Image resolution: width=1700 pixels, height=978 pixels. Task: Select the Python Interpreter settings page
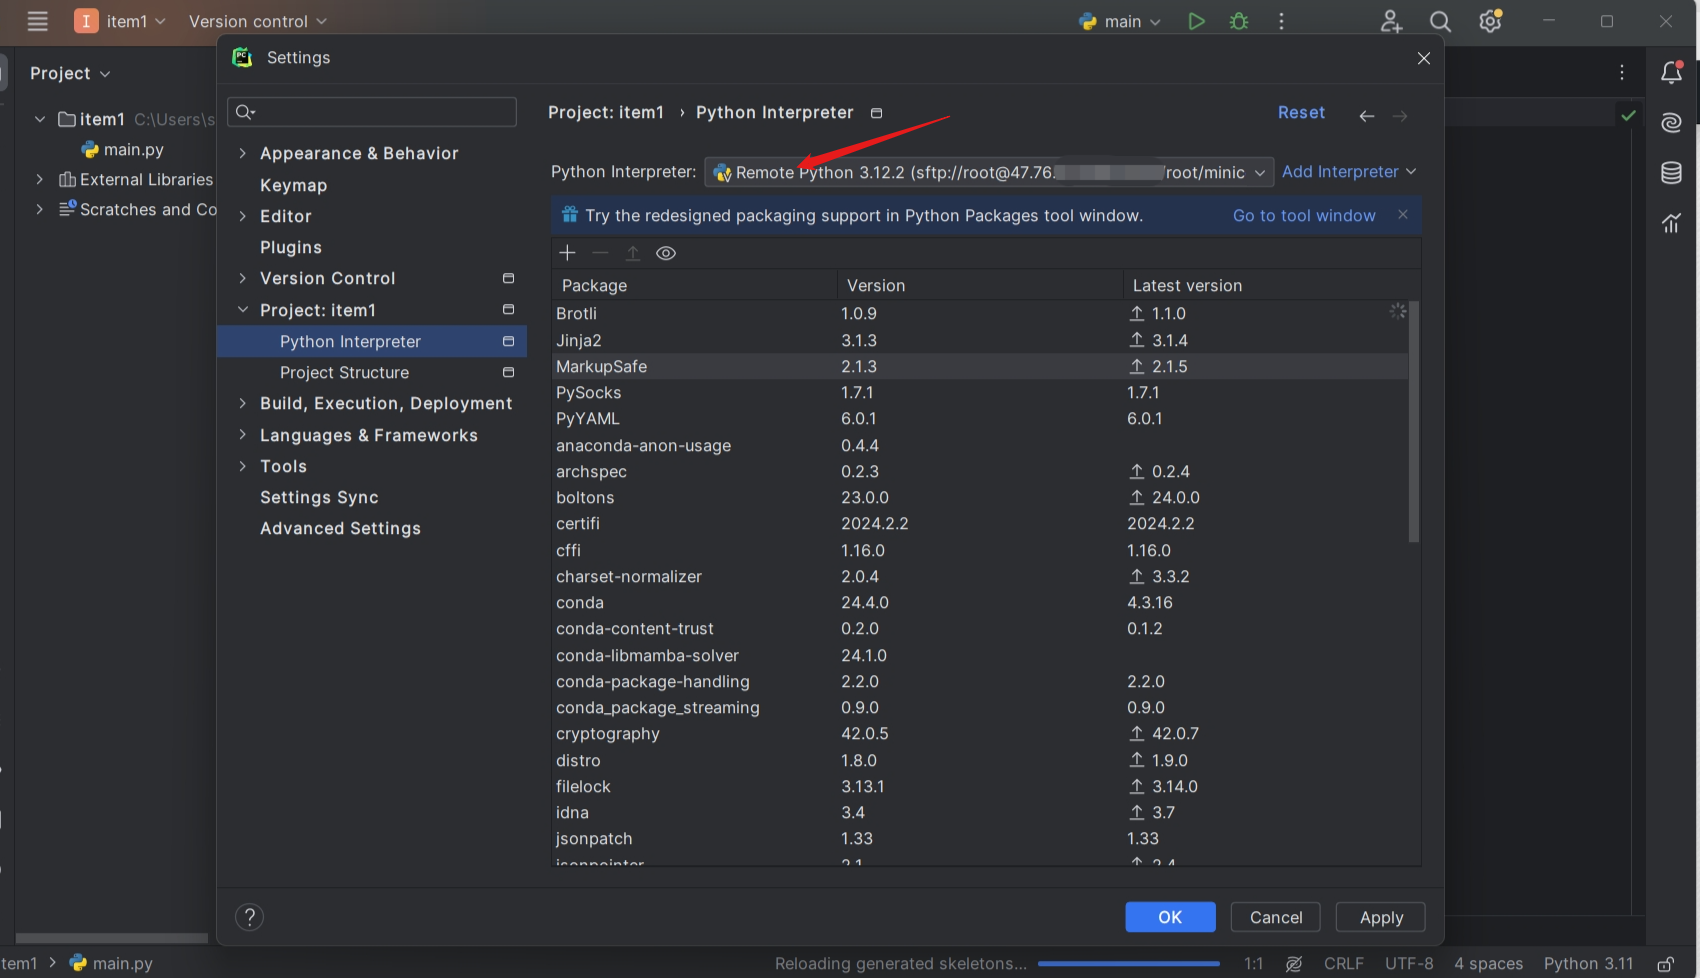pyautogui.click(x=372, y=341)
